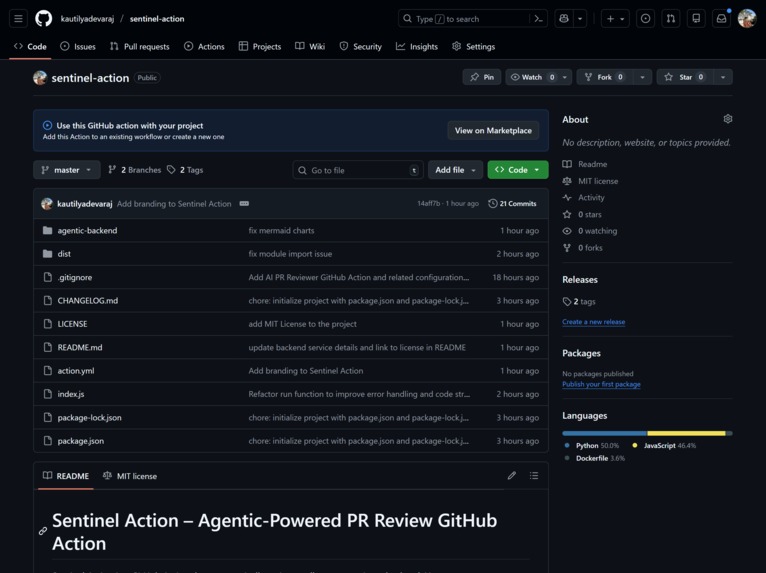Click View on Marketplace button
Screen dimensions: 766x573
click(493, 130)
